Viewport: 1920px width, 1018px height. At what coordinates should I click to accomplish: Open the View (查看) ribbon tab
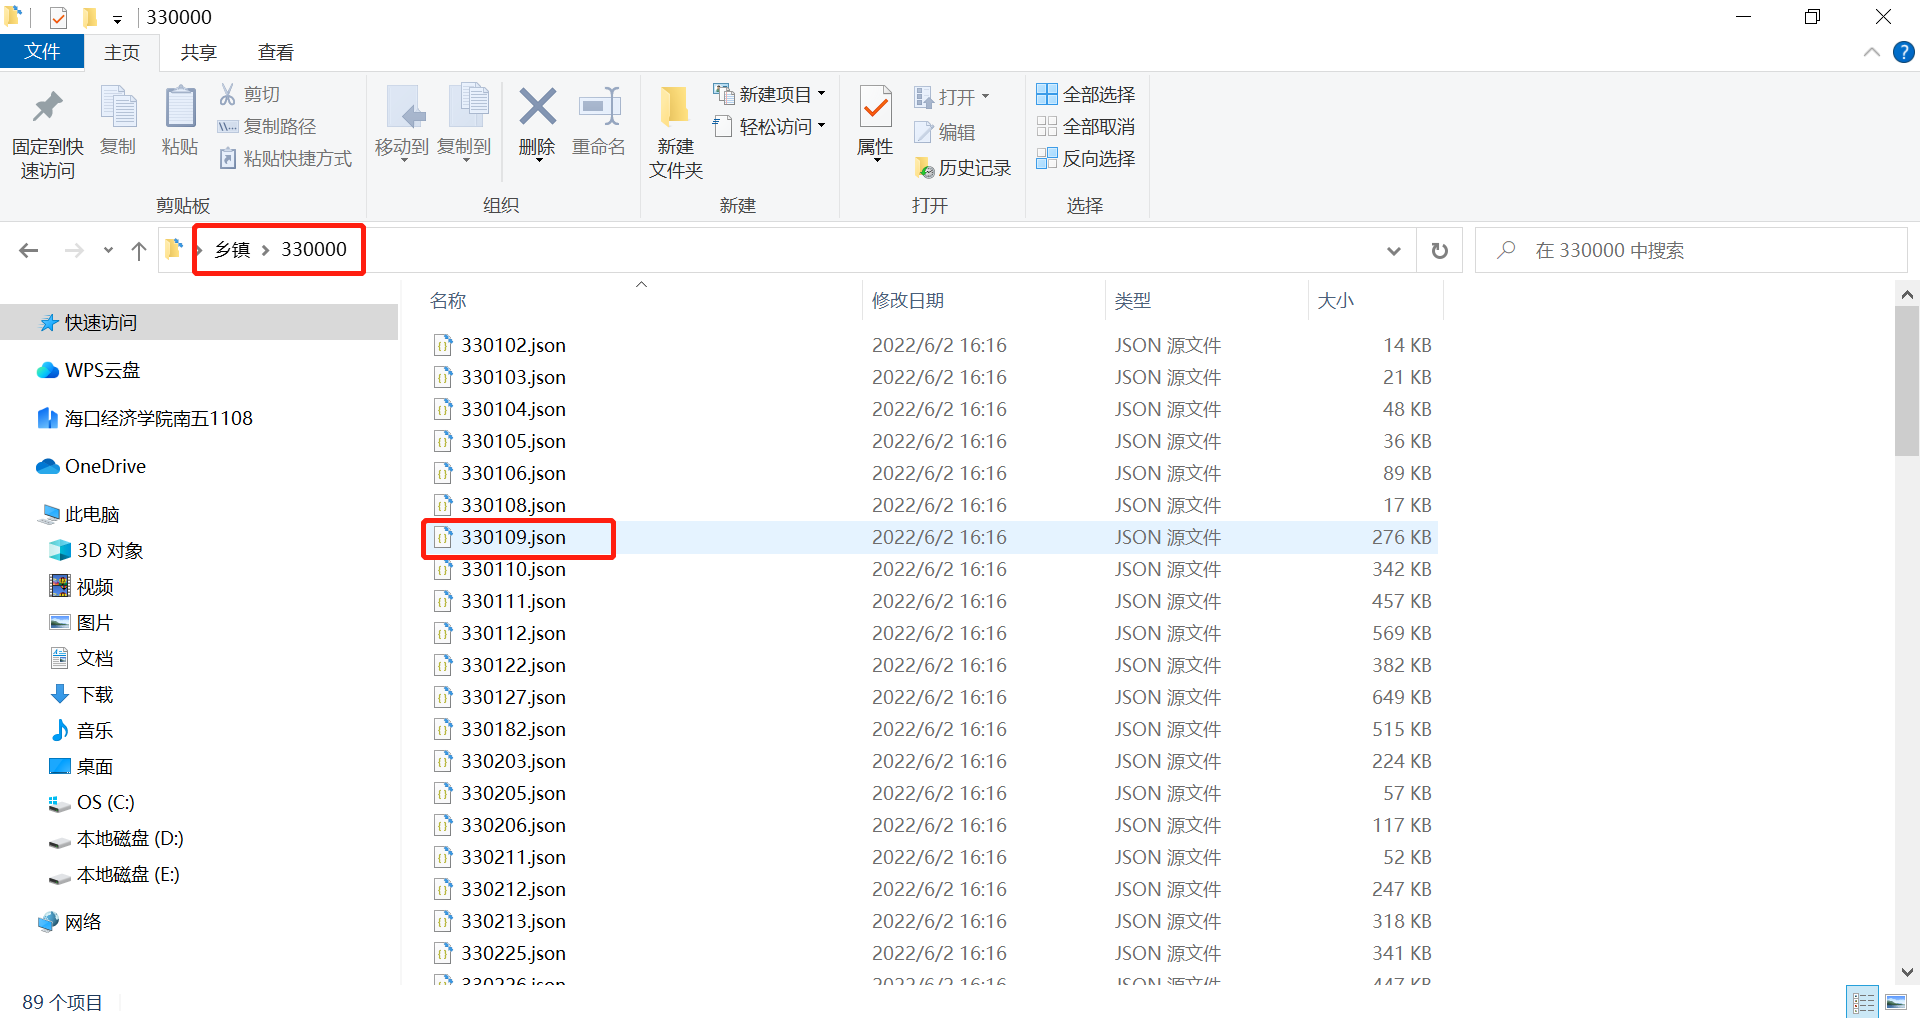pyautogui.click(x=275, y=52)
